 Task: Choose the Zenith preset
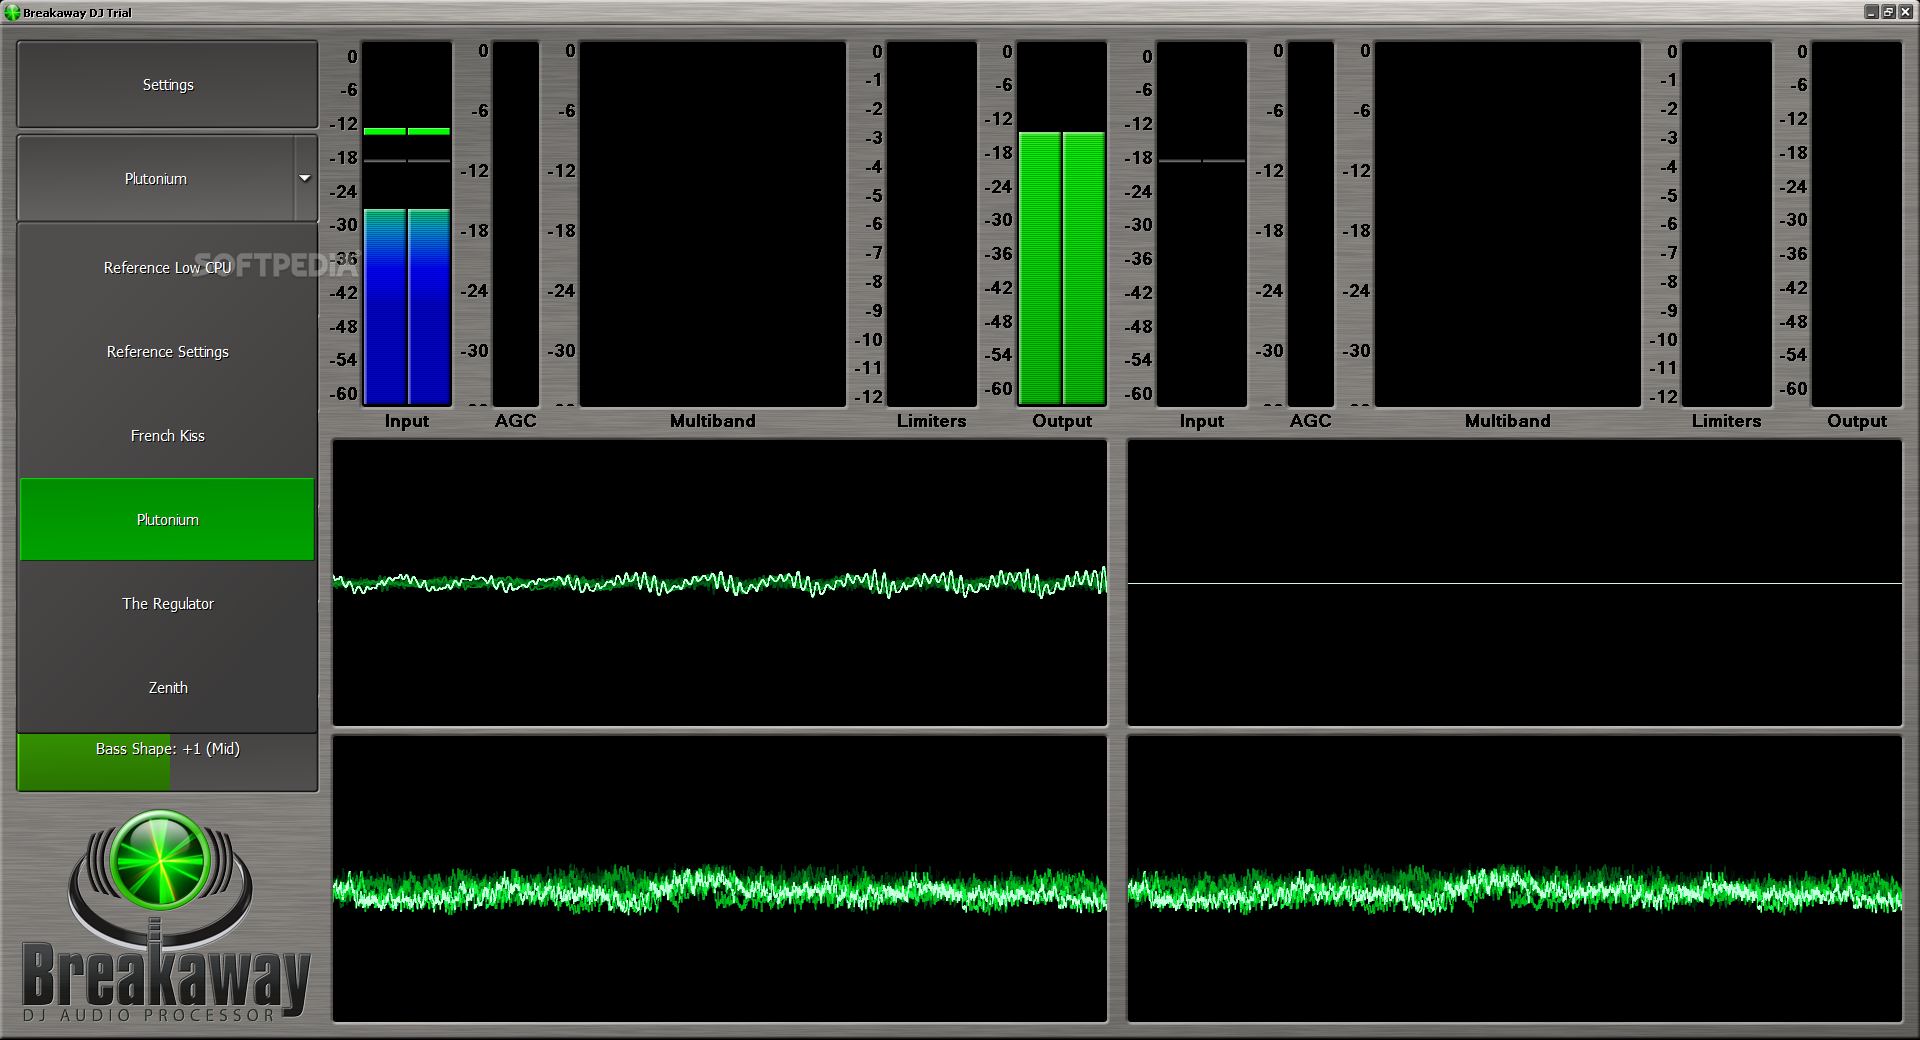click(x=167, y=688)
